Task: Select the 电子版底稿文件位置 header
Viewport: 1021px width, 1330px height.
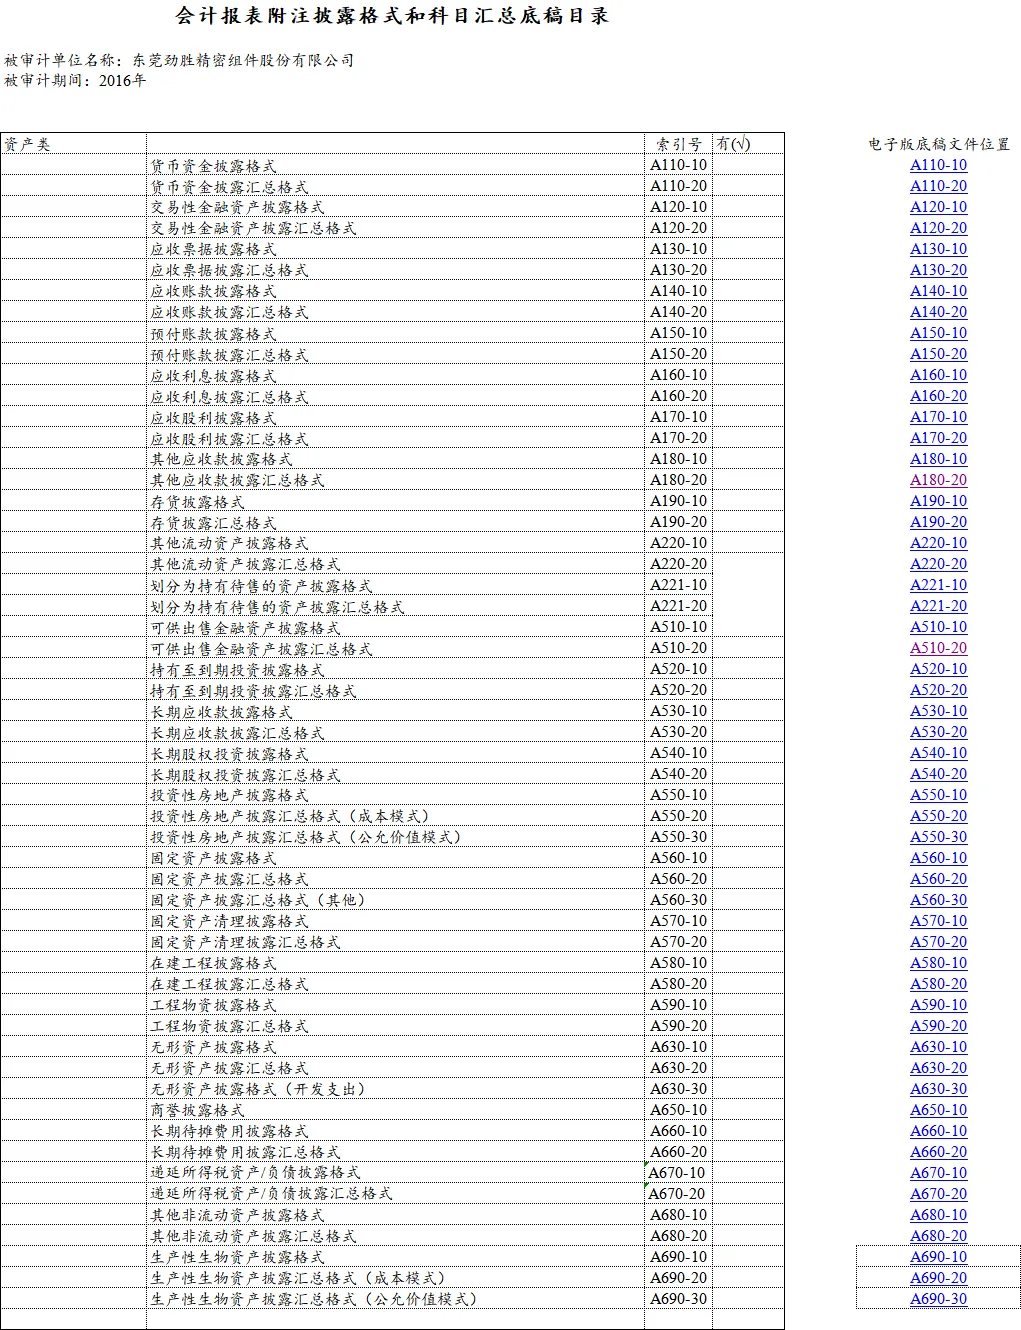Action: 938,144
